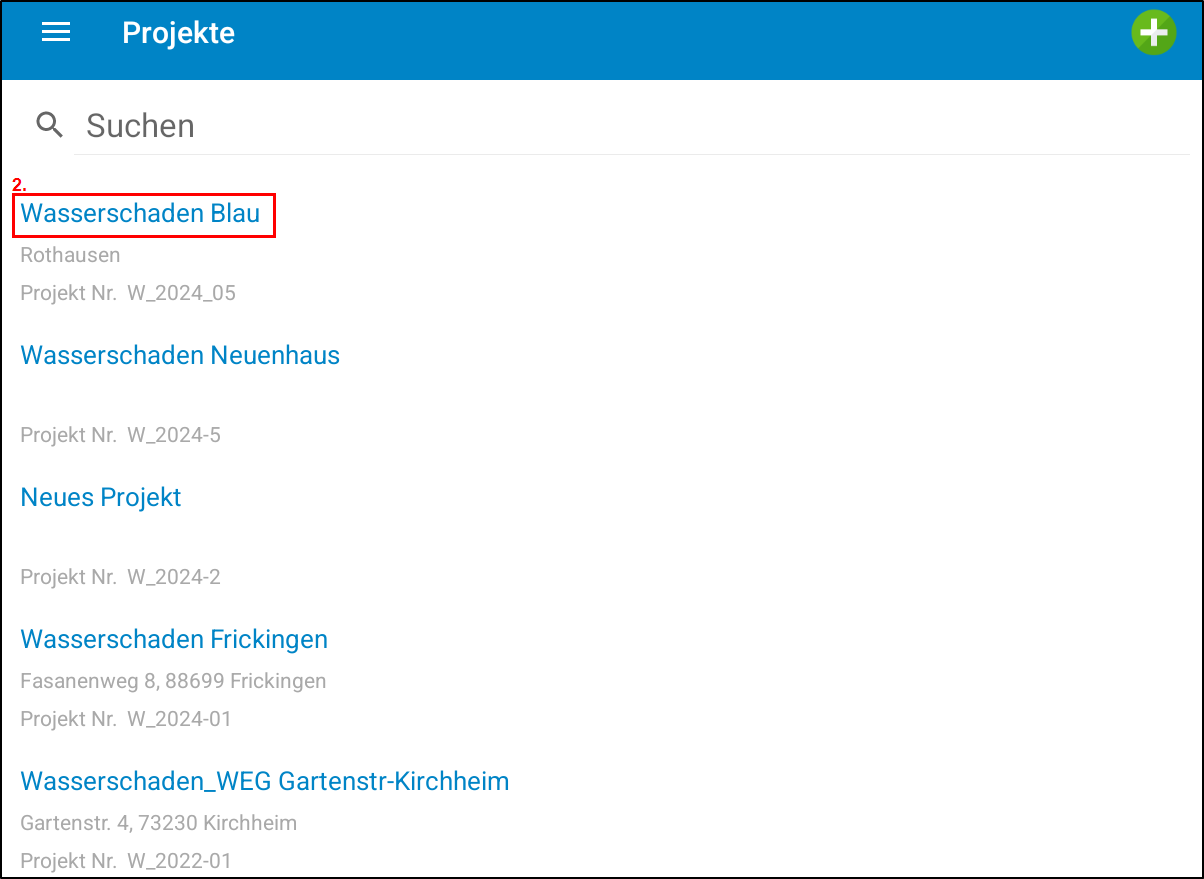The height and width of the screenshot is (879, 1204).
Task: Click project number W_2024-2
Action: point(121,577)
